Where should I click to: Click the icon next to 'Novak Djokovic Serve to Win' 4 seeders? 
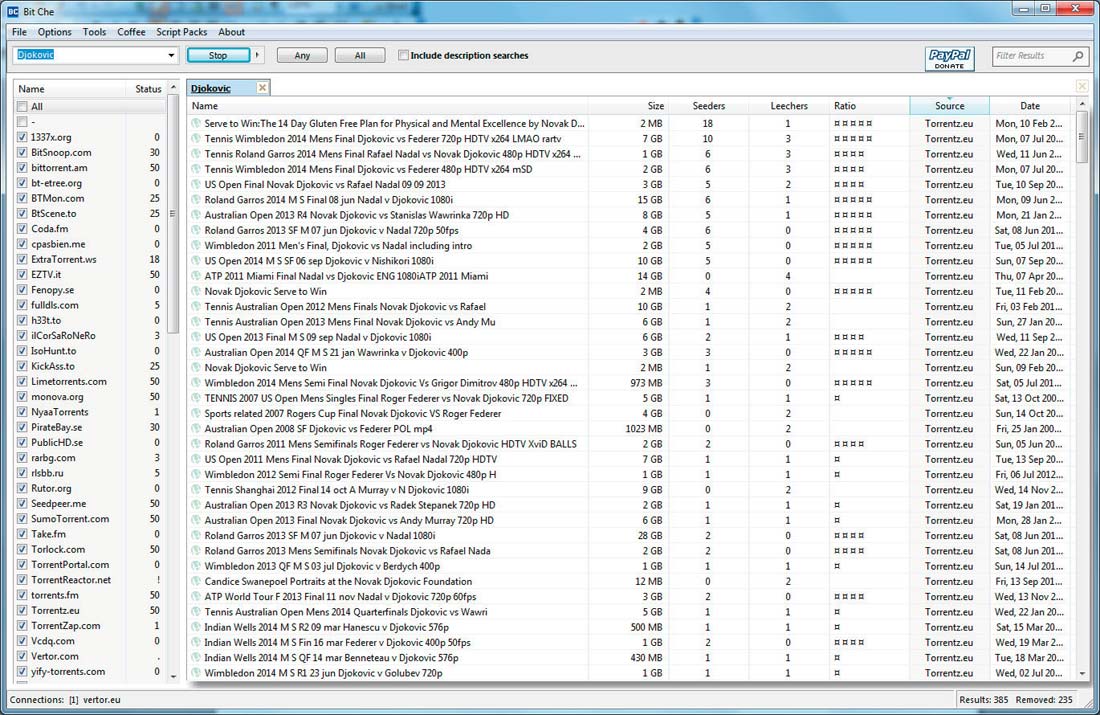(x=196, y=291)
